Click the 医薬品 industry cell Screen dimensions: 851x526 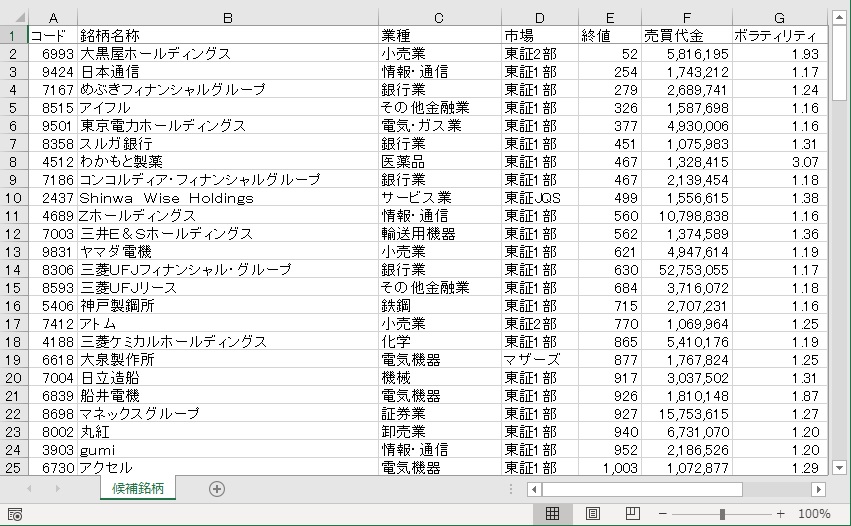(440, 162)
